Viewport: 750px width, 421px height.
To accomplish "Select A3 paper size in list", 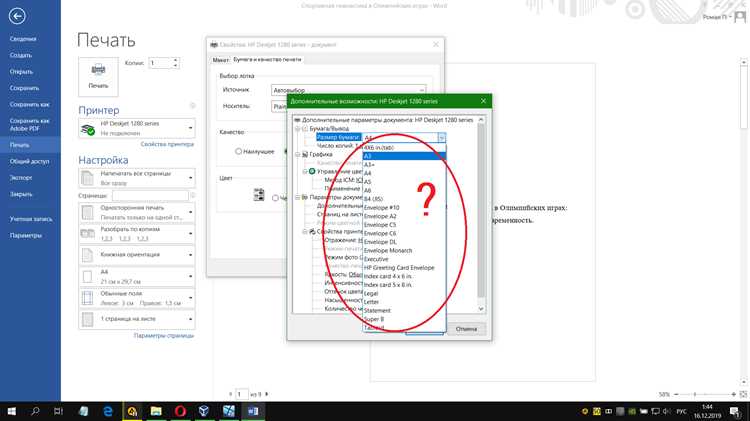I will pos(404,156).
